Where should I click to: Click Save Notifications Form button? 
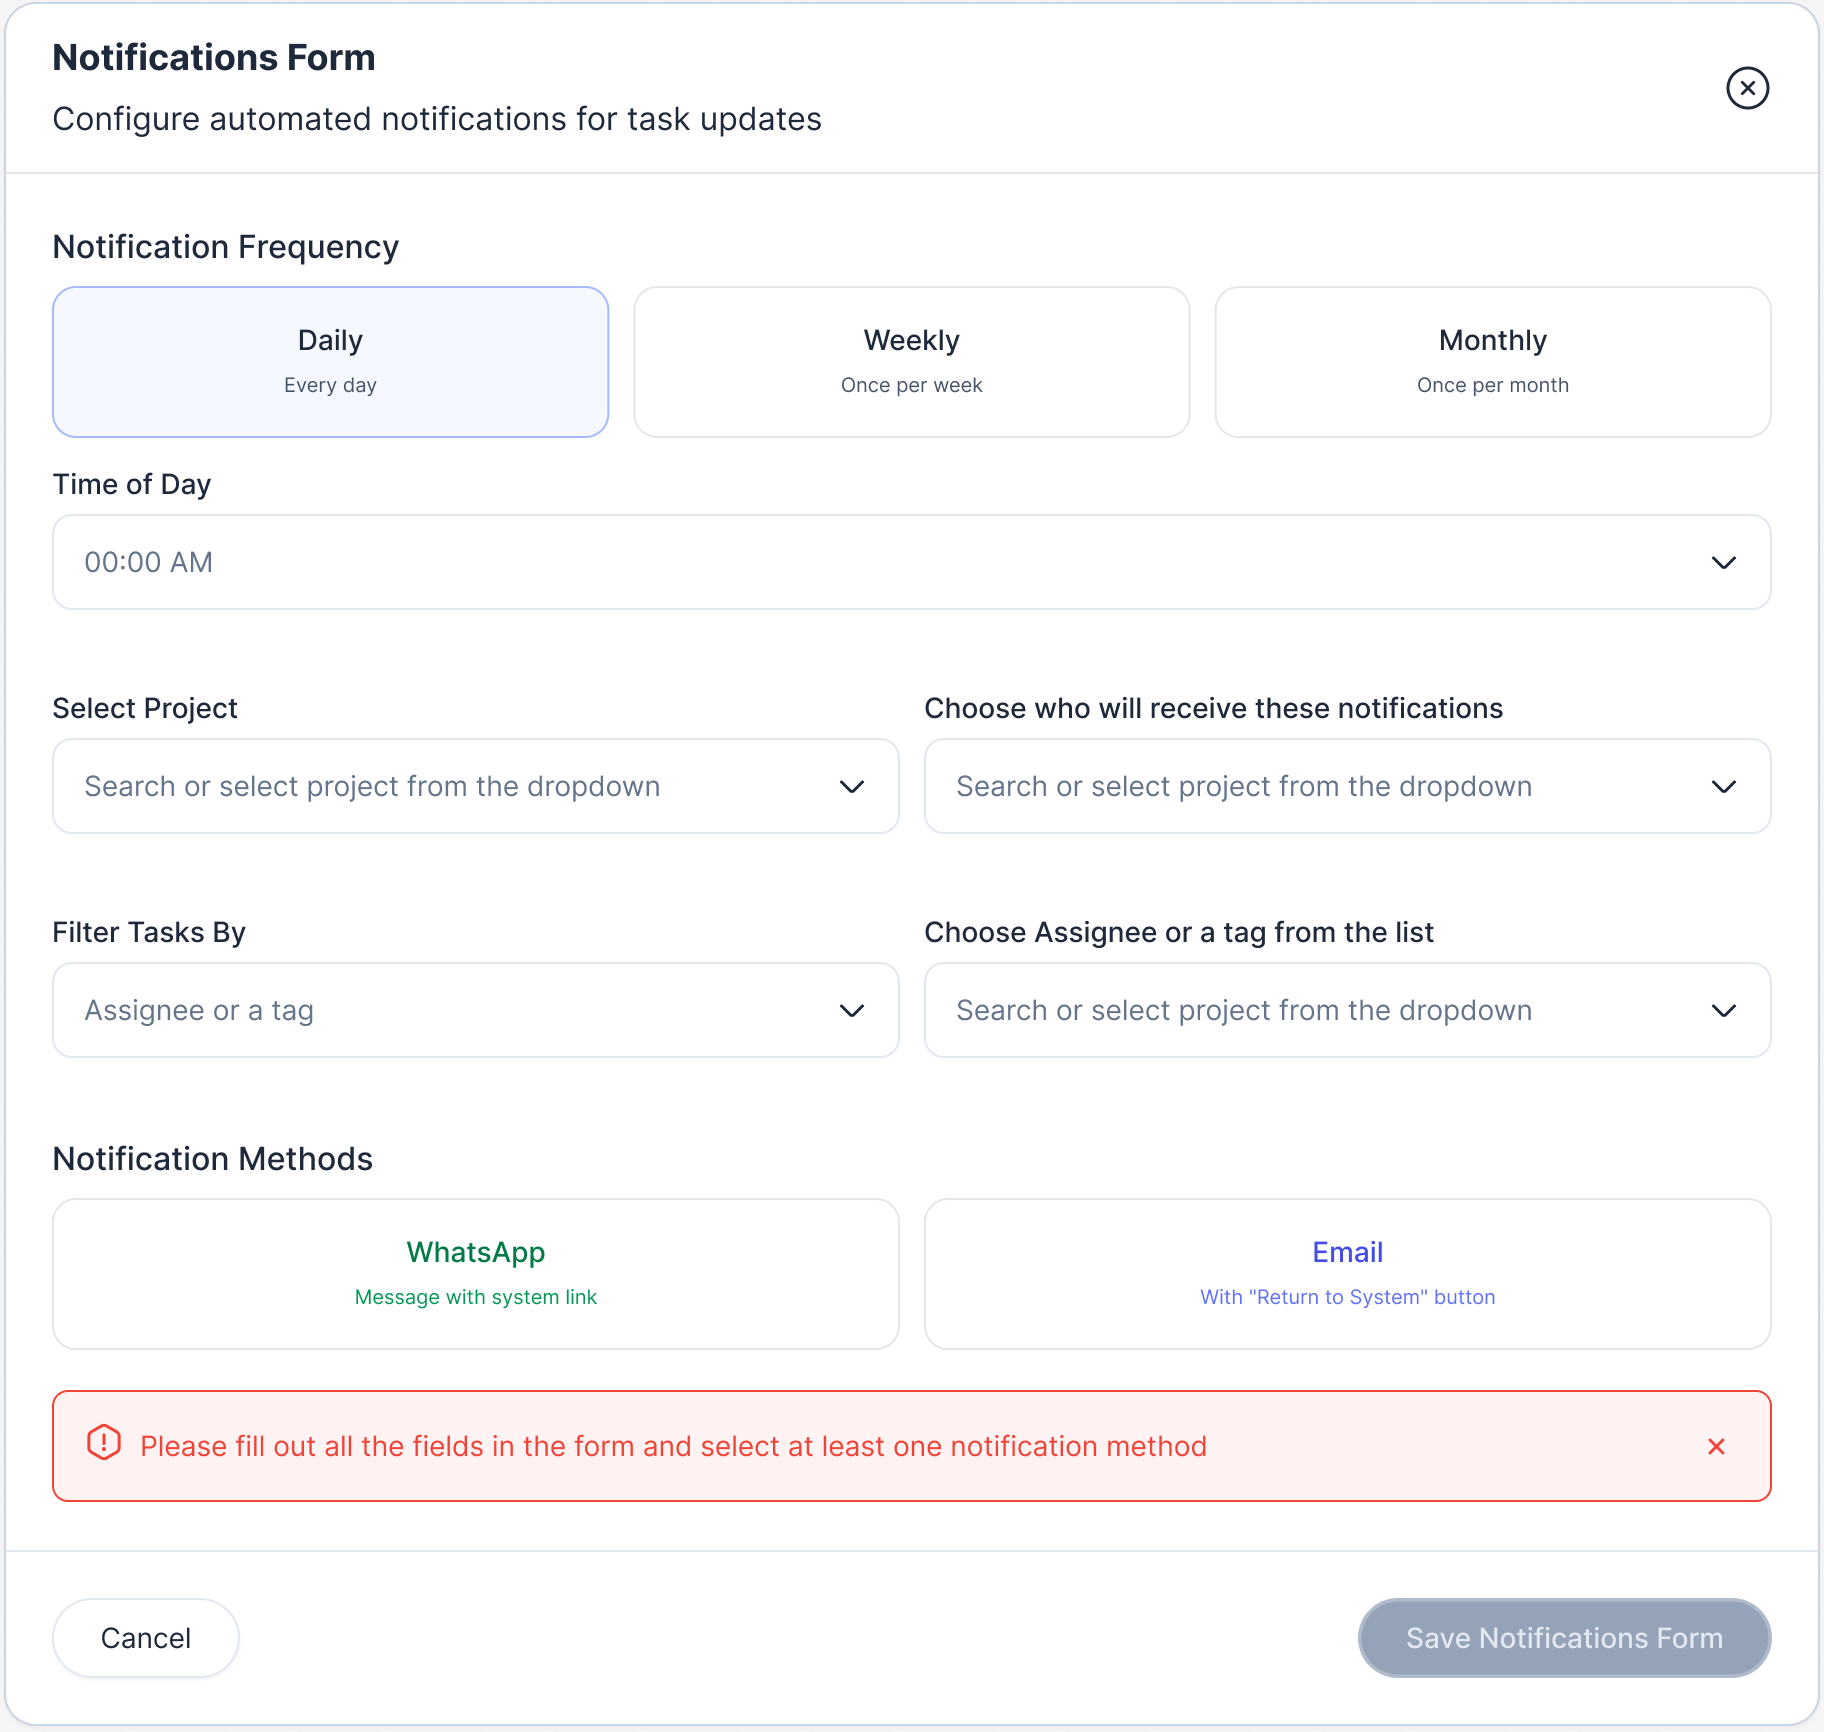point(1564,1638)
